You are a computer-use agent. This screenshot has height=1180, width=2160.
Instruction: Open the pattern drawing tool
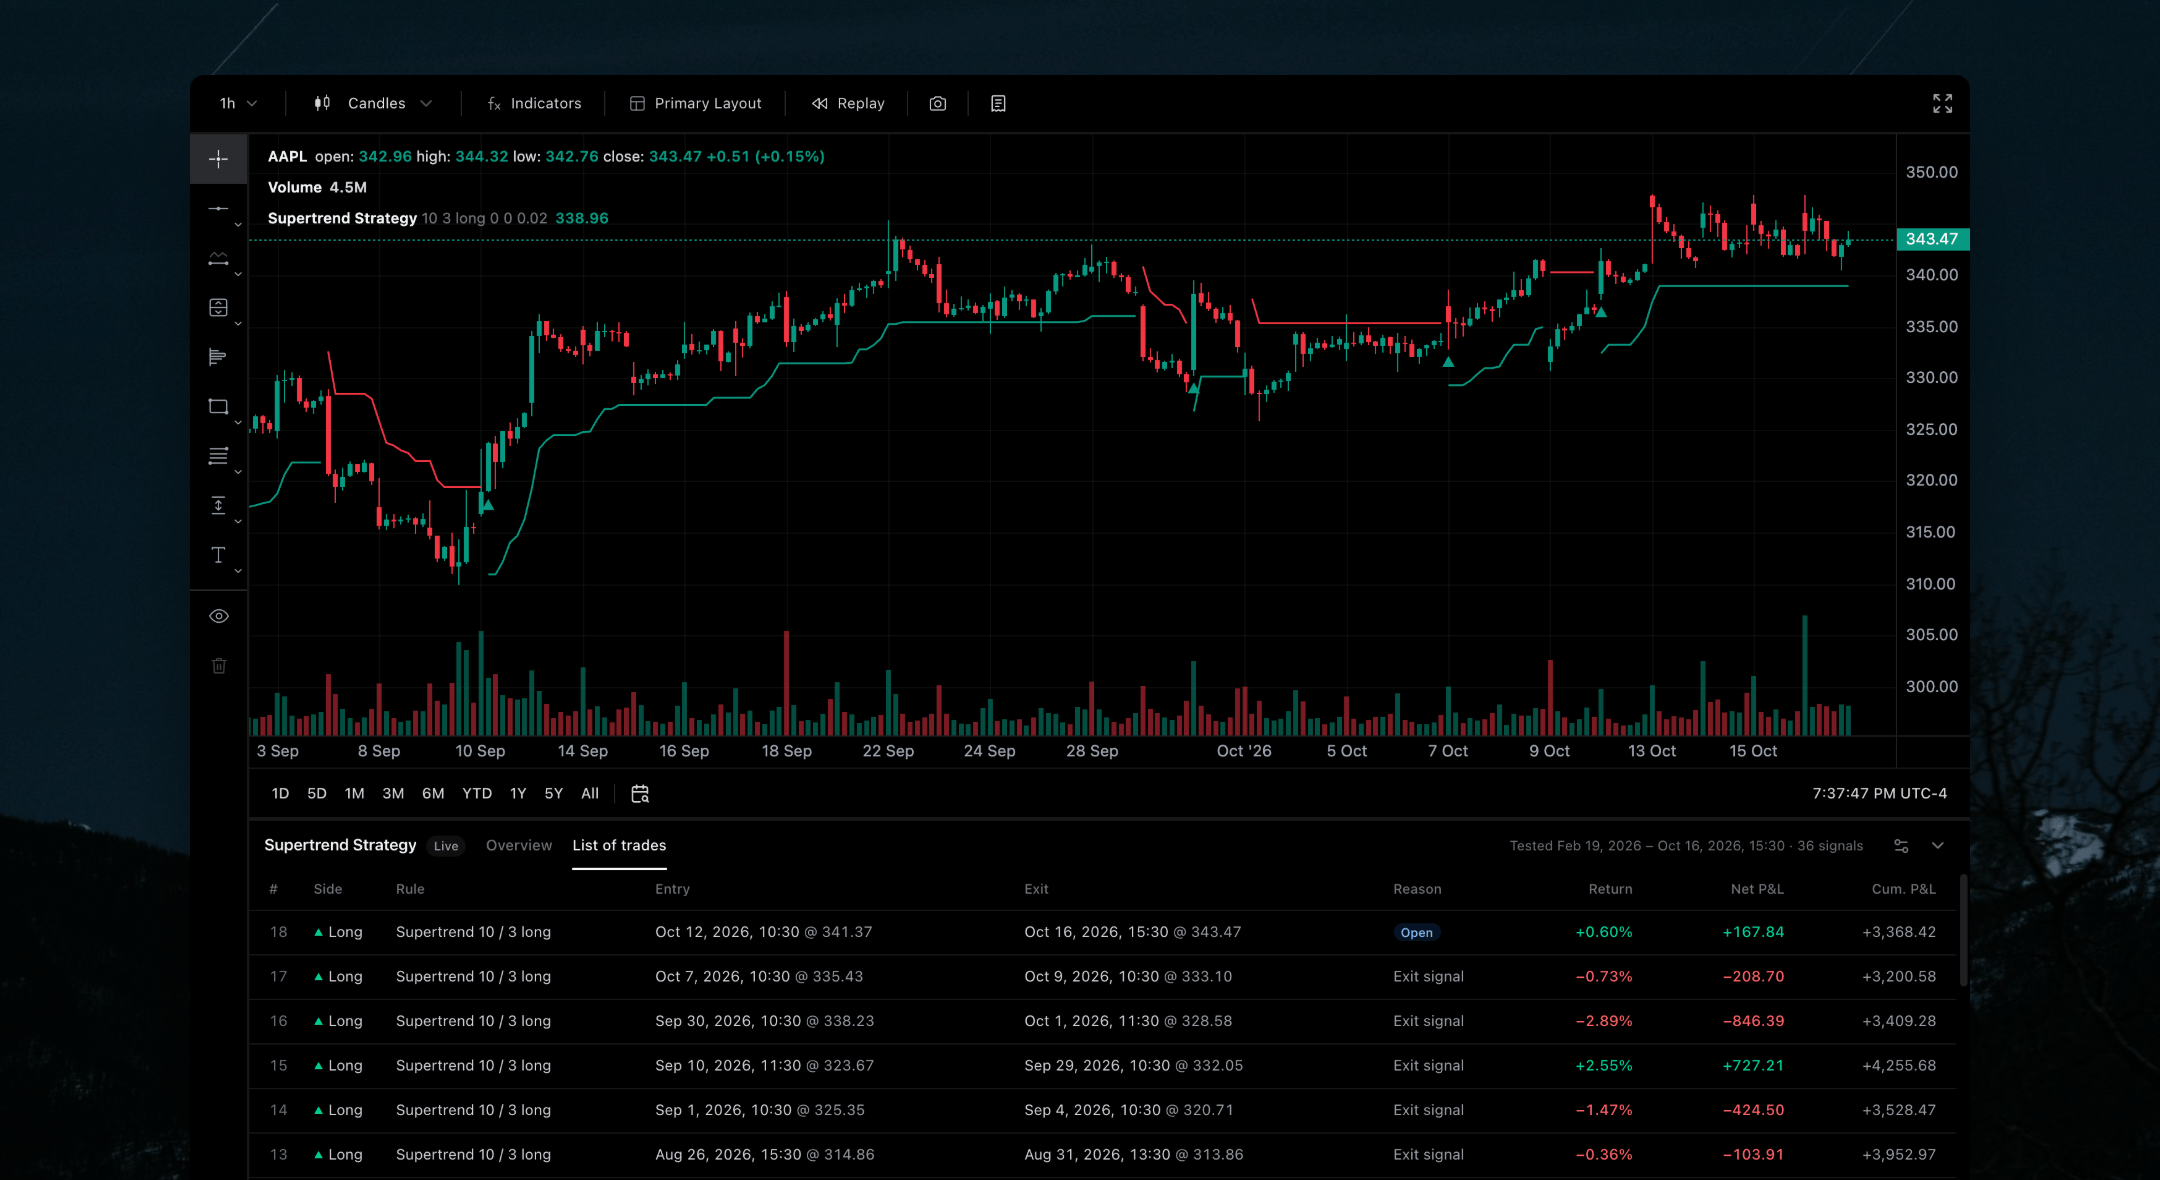[x=218, y=258]
